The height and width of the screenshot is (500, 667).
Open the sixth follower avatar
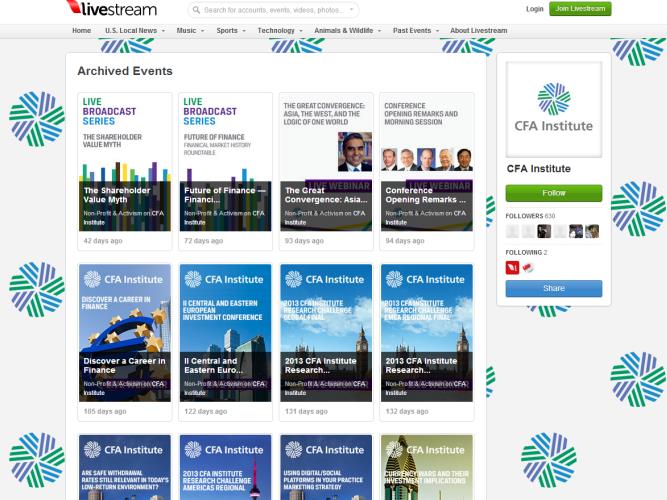pos(592,231)
